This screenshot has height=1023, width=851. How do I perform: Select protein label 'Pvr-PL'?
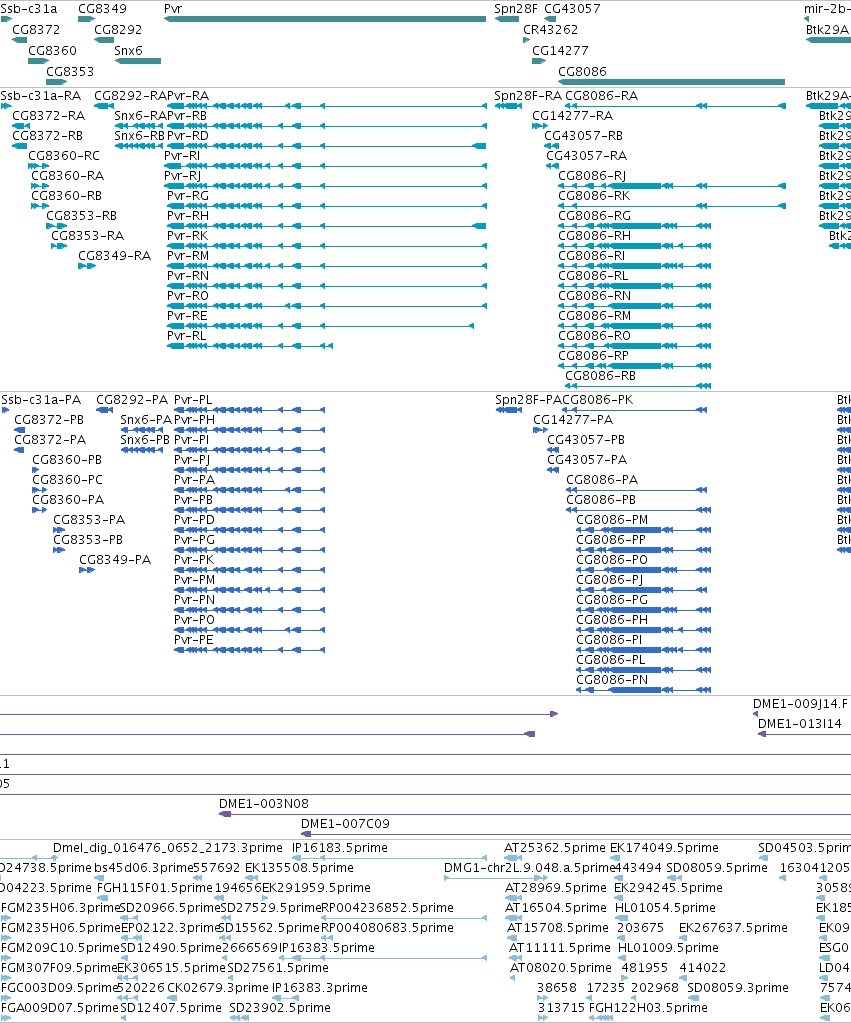pos(193,400)
